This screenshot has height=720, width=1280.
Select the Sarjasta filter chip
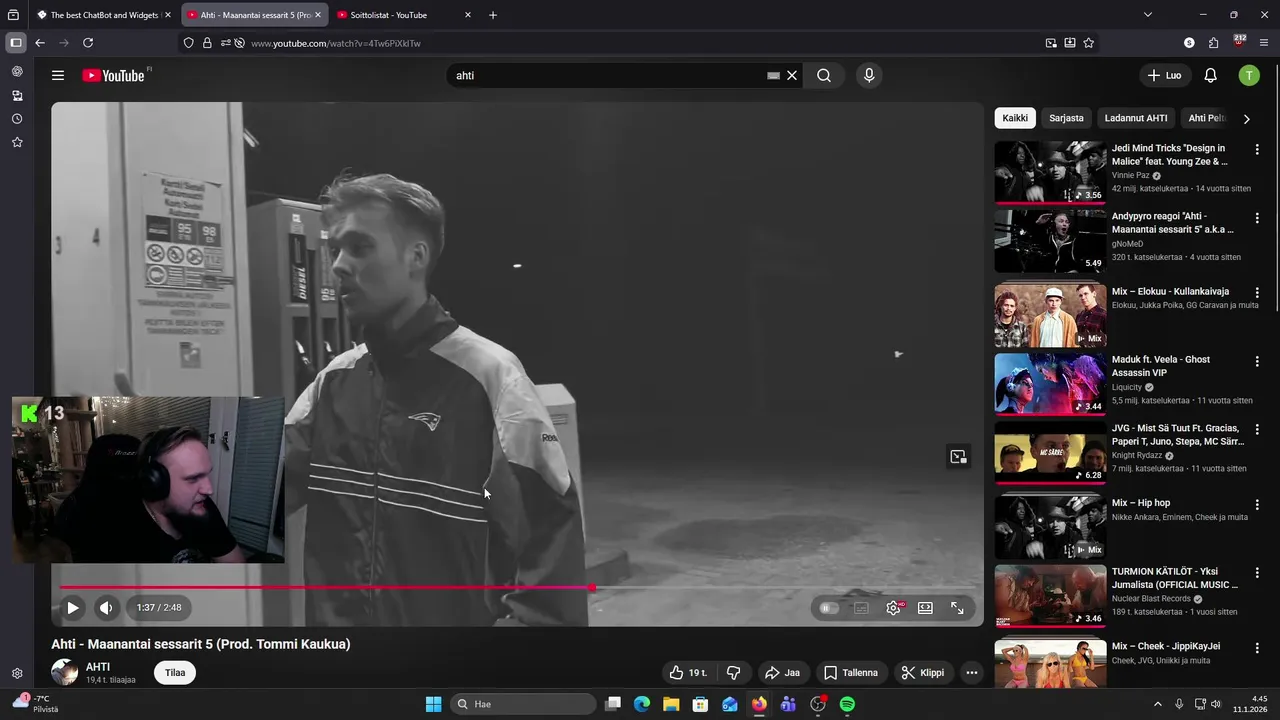[1066, 118]
